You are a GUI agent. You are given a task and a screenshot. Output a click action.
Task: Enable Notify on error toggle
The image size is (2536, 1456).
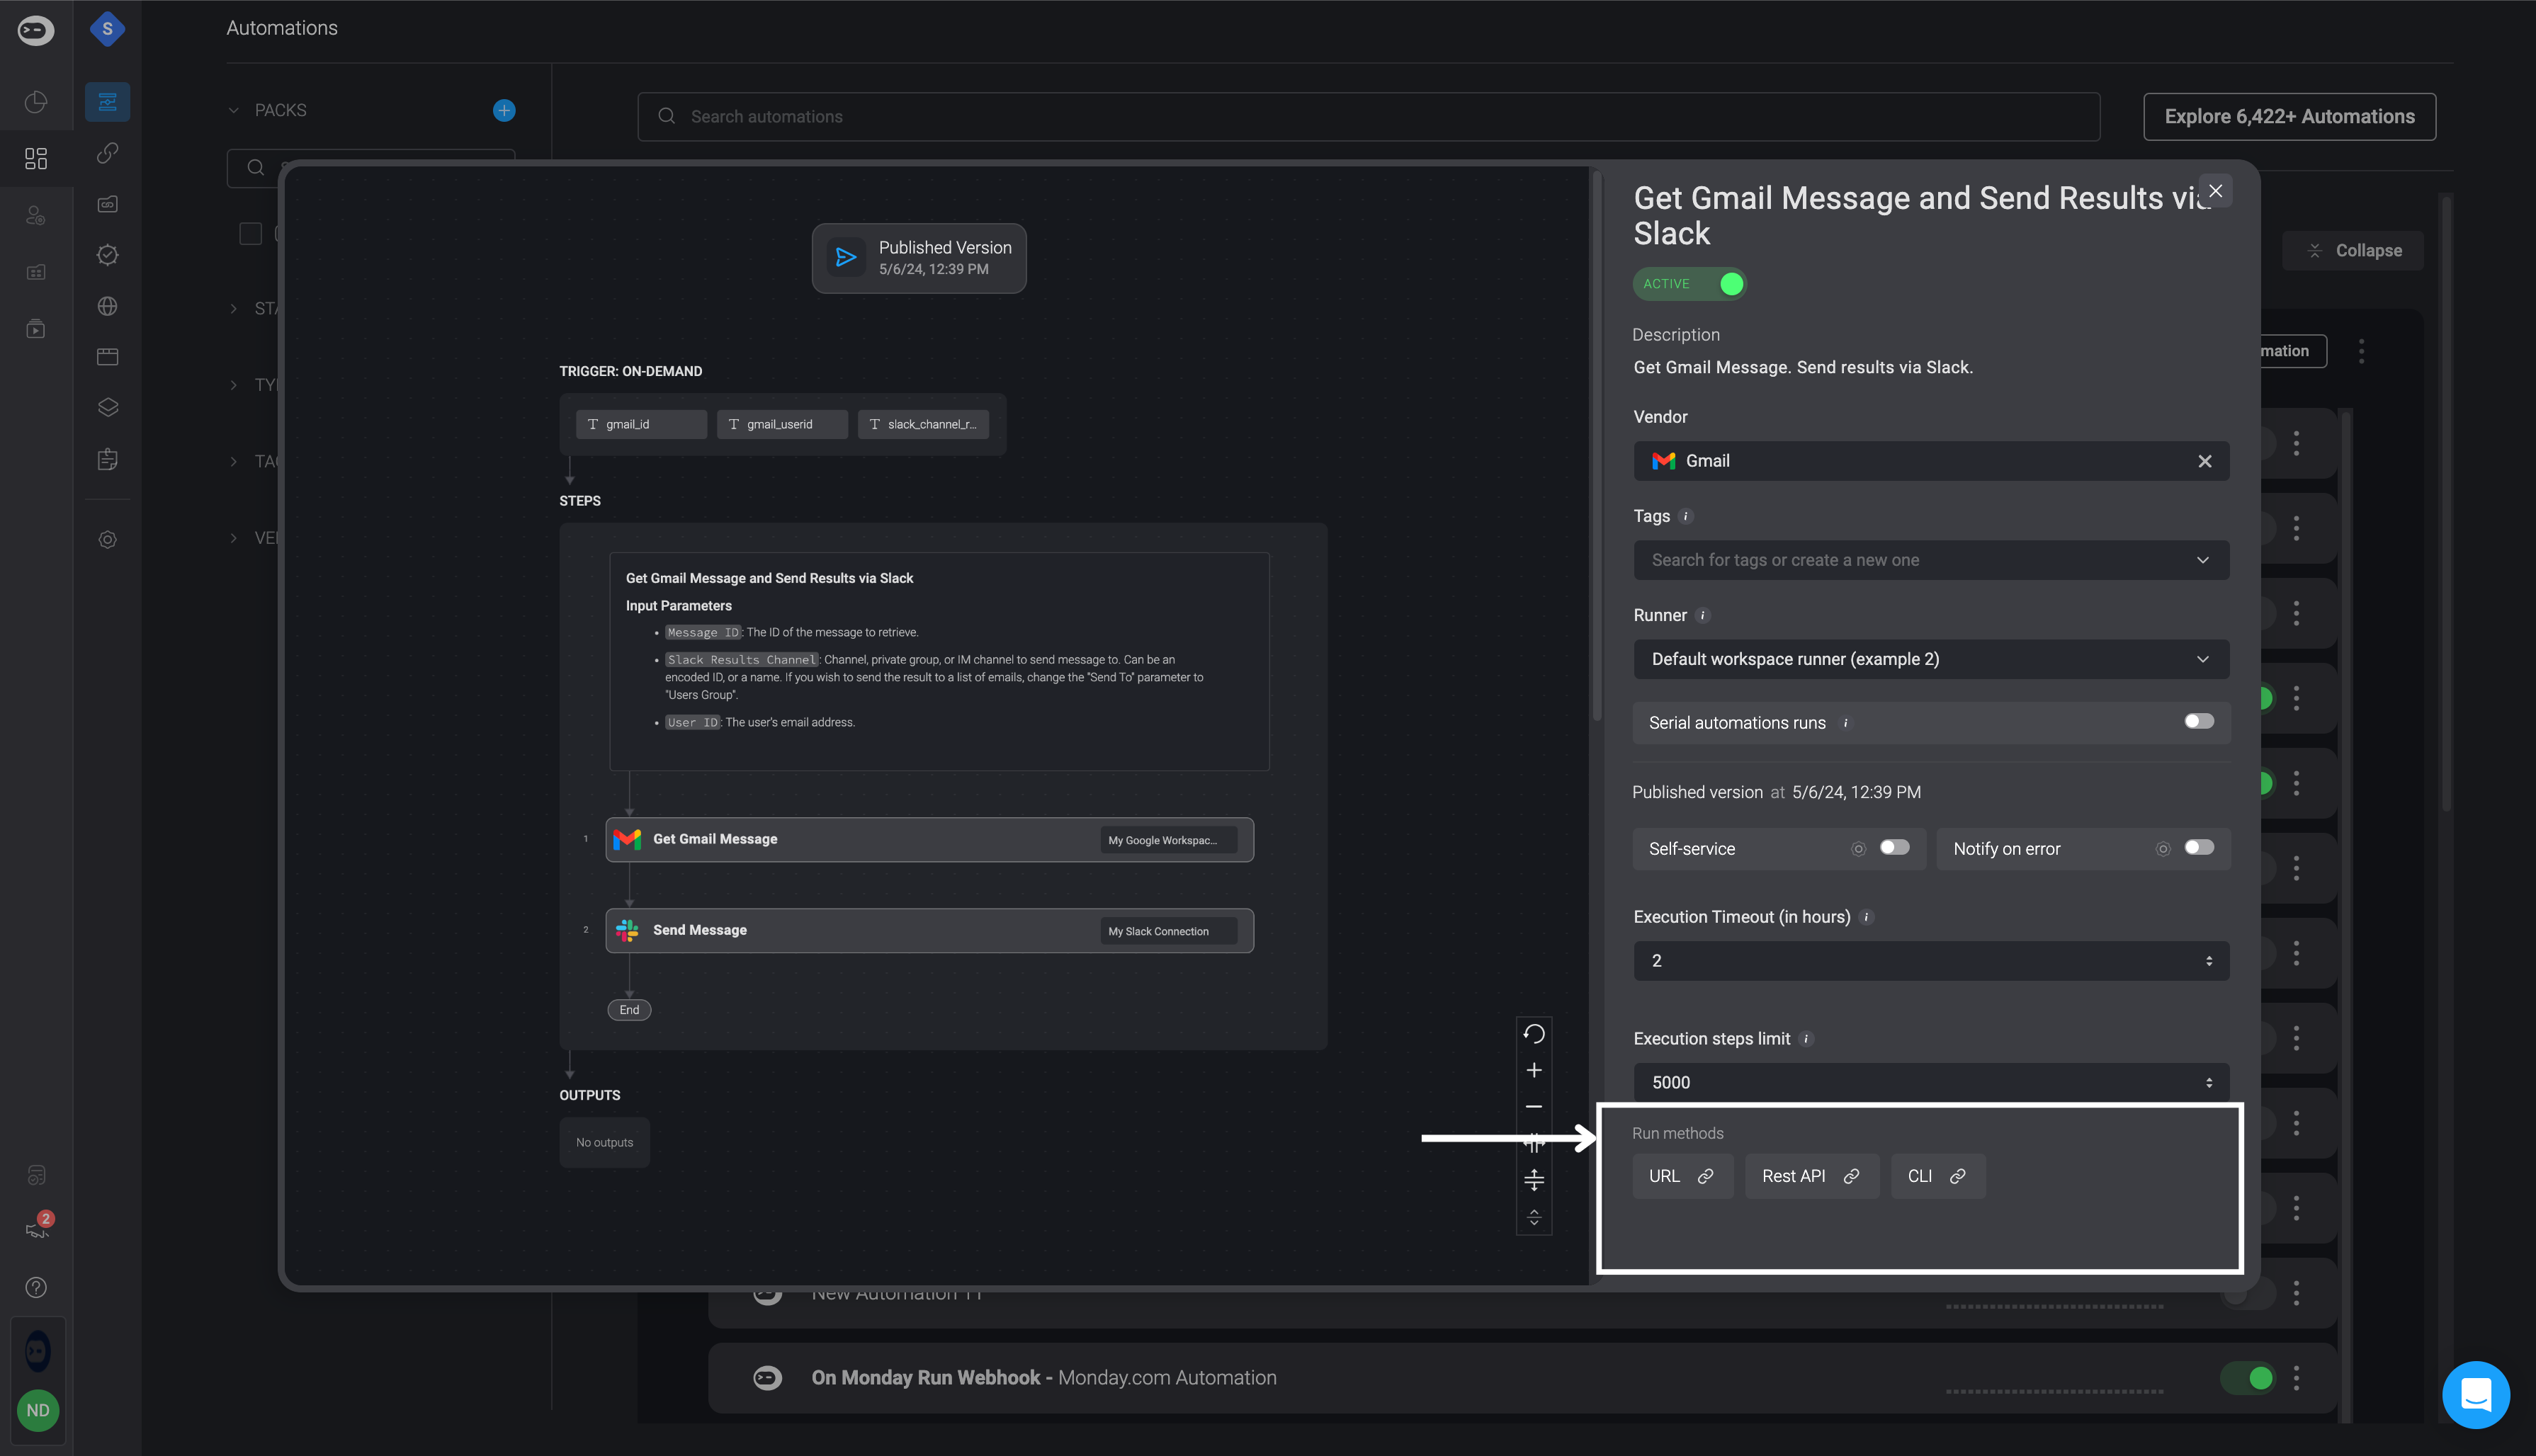point(2198,848)
